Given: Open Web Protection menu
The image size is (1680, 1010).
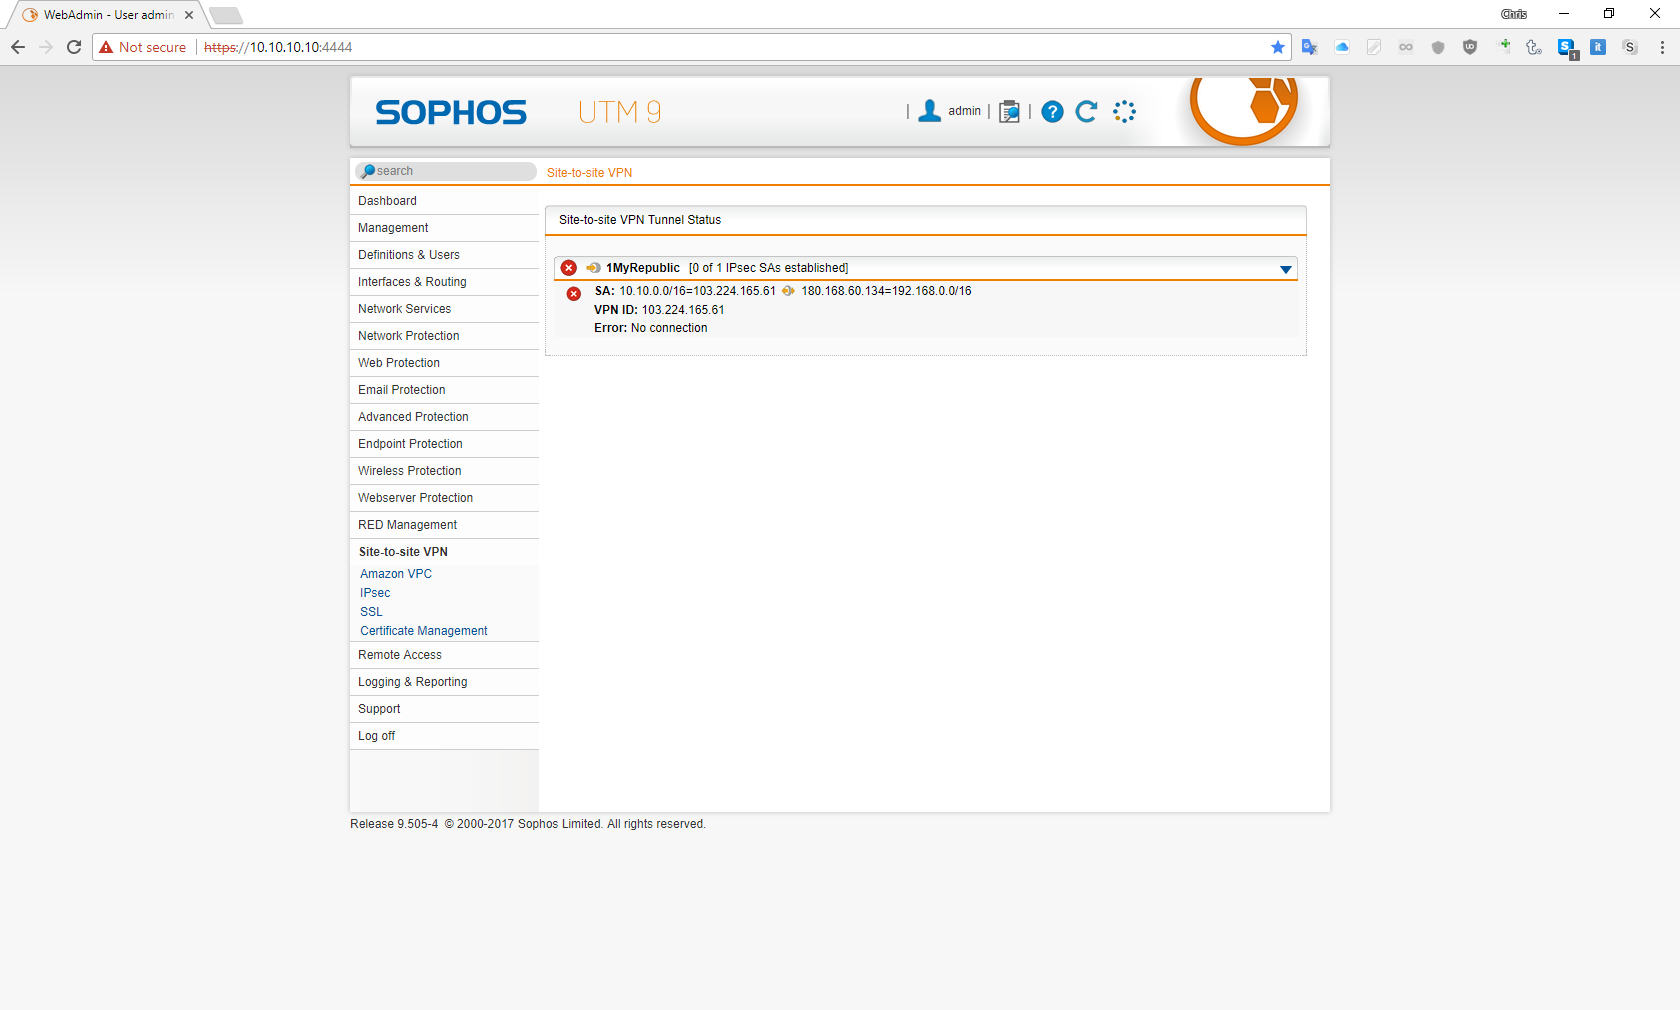Looking at the screenshot, I should point(444,363).
